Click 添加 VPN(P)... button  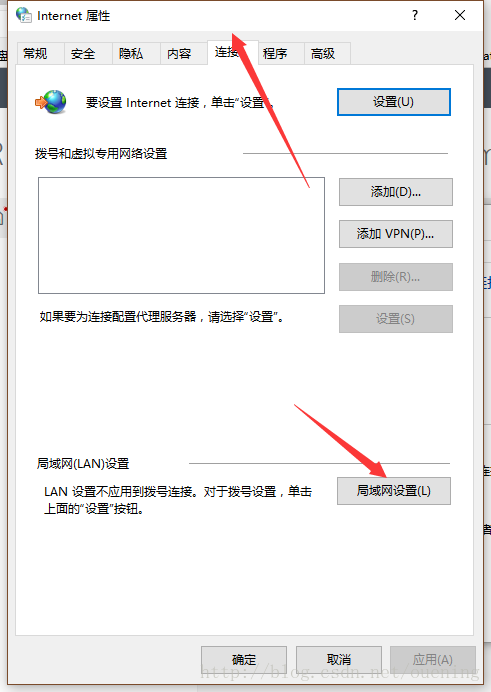(x=396, y=234)
